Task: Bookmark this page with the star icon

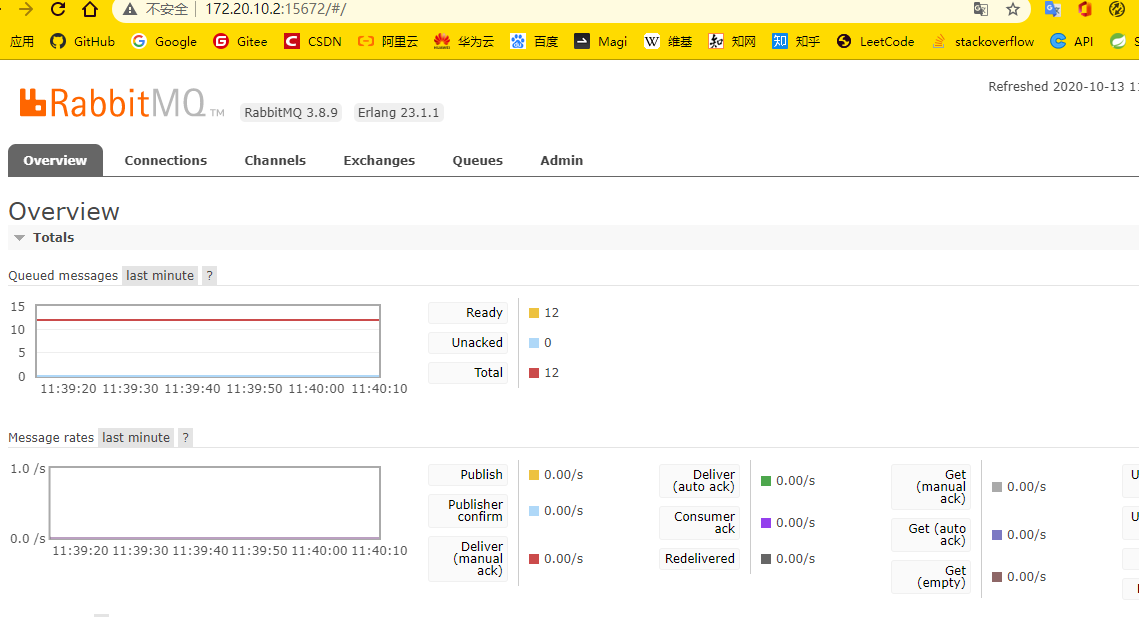Action: 1013,9
